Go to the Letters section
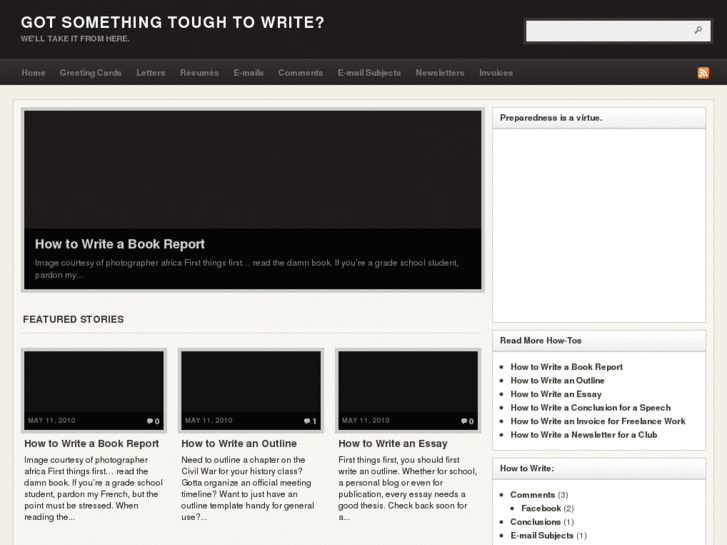The width and height of the screenshot is (727, 545). [151, 73]
